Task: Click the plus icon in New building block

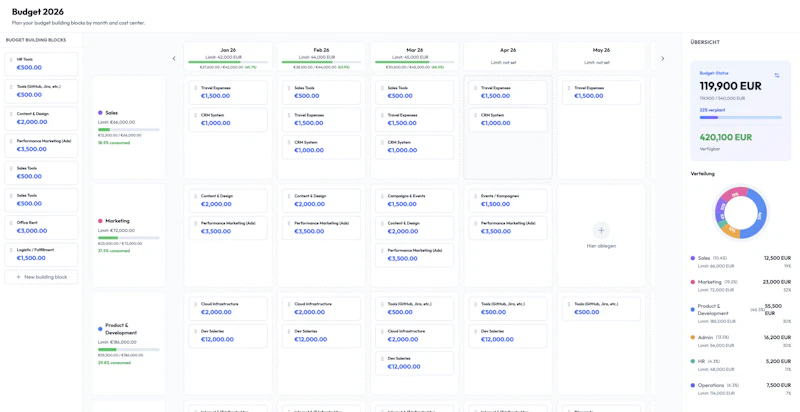Action: coord(19,277)
